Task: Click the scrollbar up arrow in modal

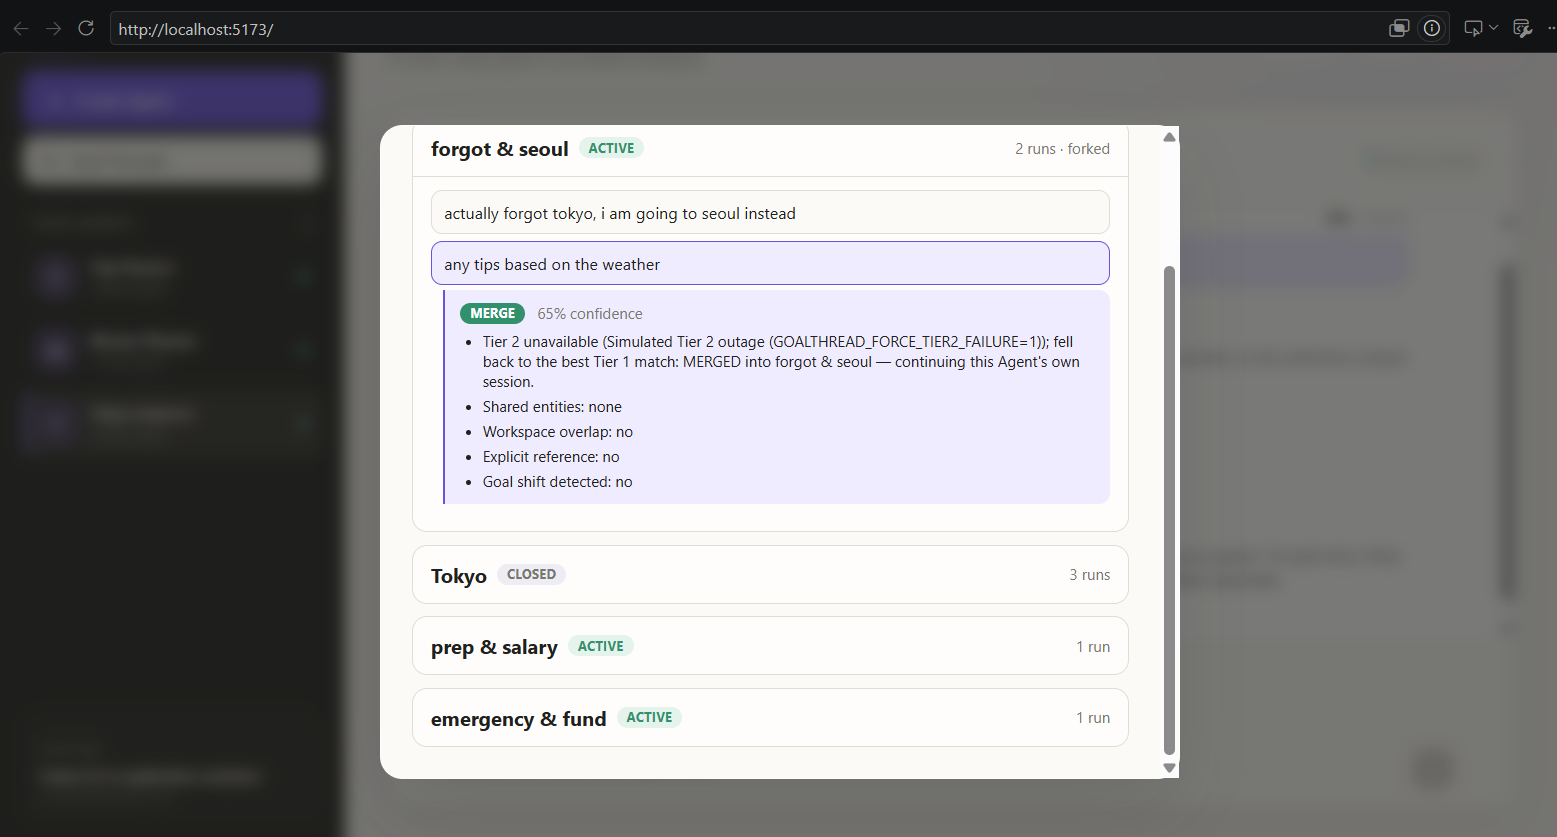Action: pyautogui.click(x=1169, y=137)
